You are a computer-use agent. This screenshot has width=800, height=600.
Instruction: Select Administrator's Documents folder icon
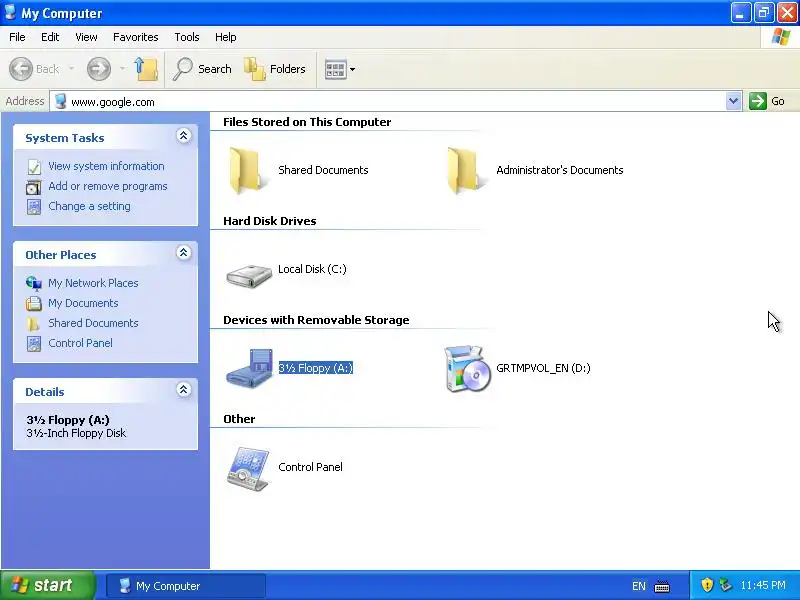pyautogui.click(x=465, y=170)
